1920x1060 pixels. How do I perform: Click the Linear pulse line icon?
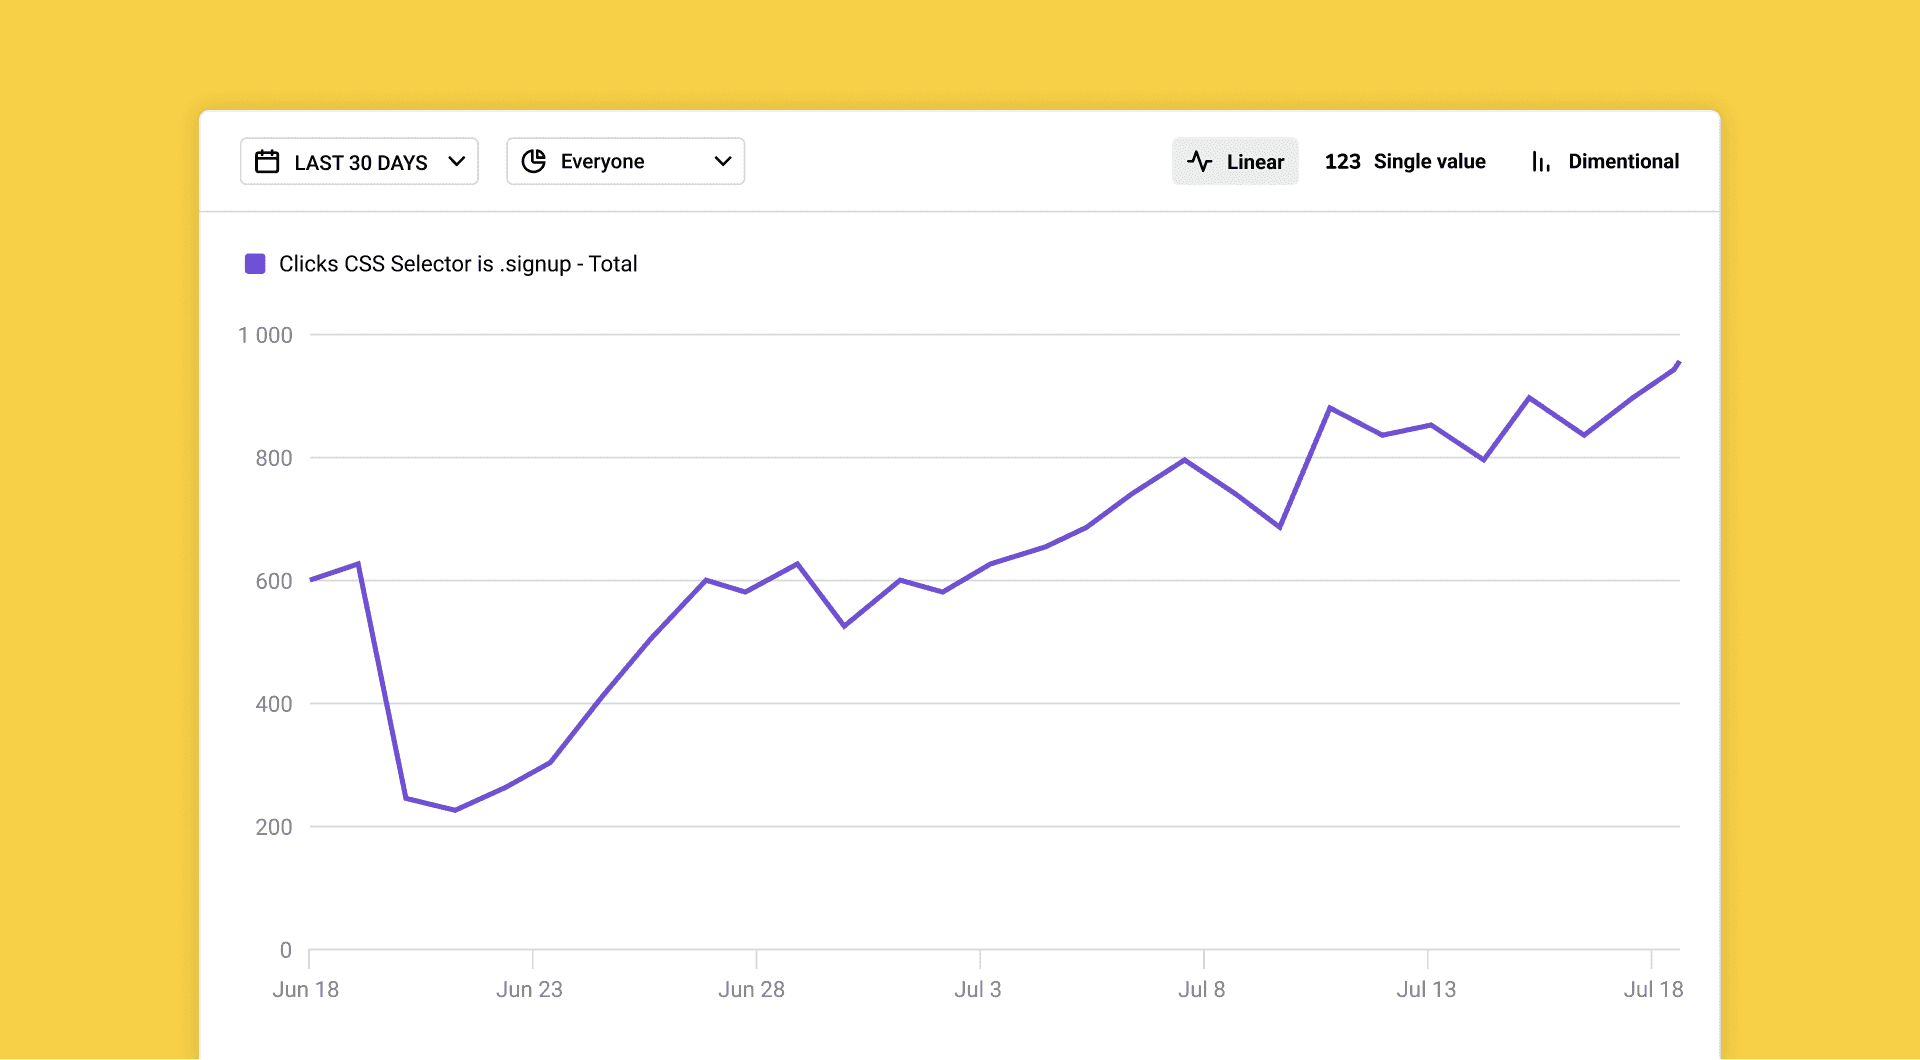click(1200, 162)
